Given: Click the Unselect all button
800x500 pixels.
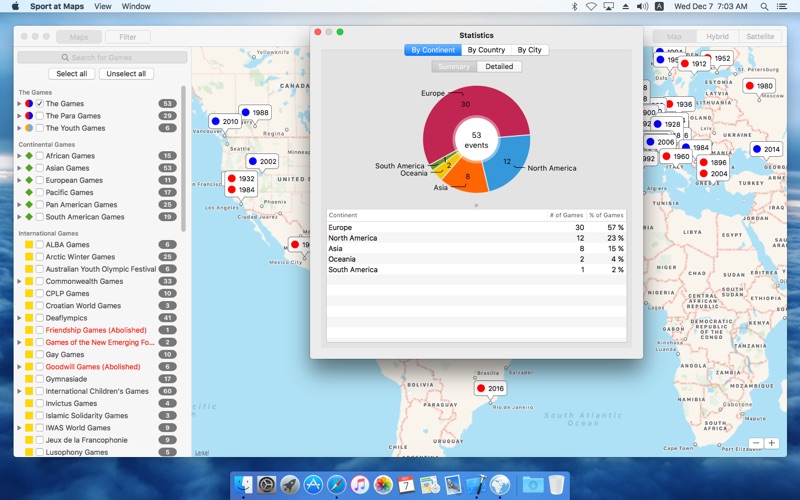Looking at the screenshot, I should [x=126, y=74].
